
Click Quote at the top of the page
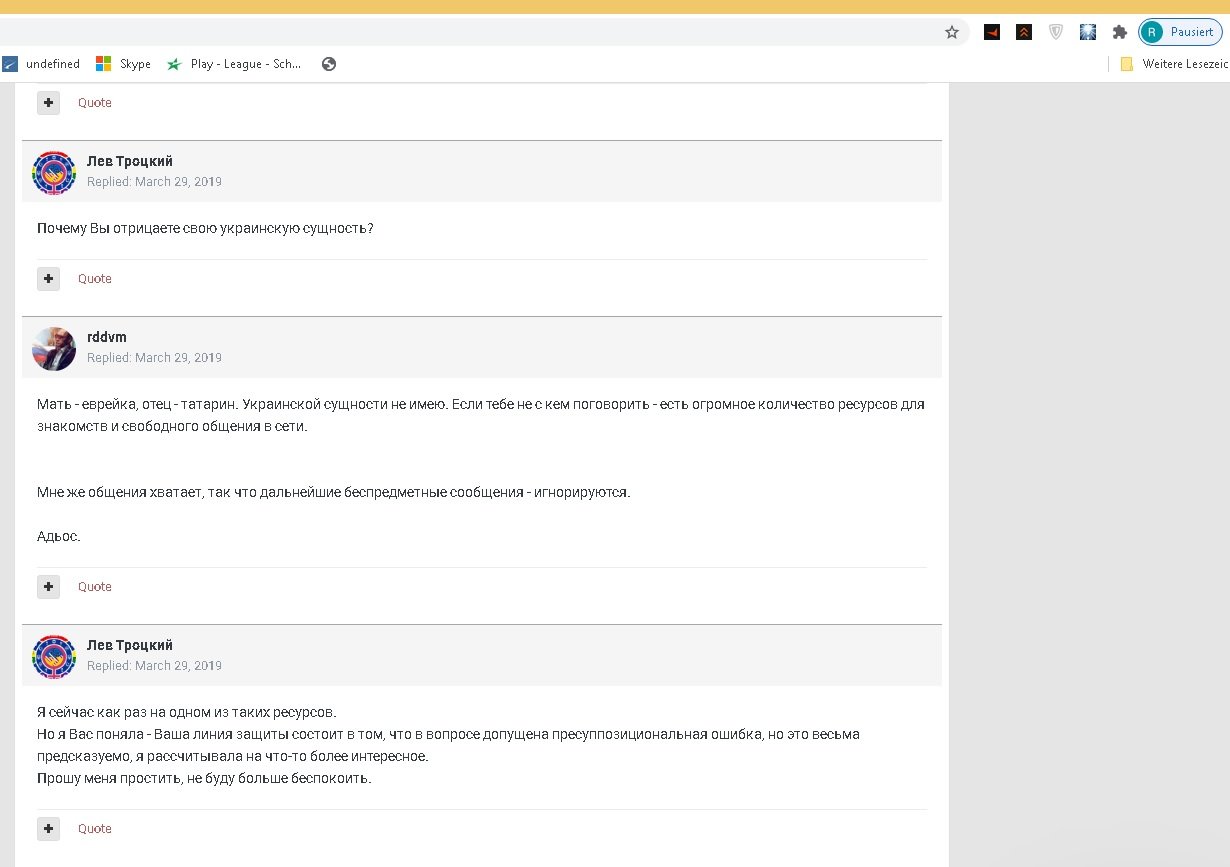(x=95, y=103)
